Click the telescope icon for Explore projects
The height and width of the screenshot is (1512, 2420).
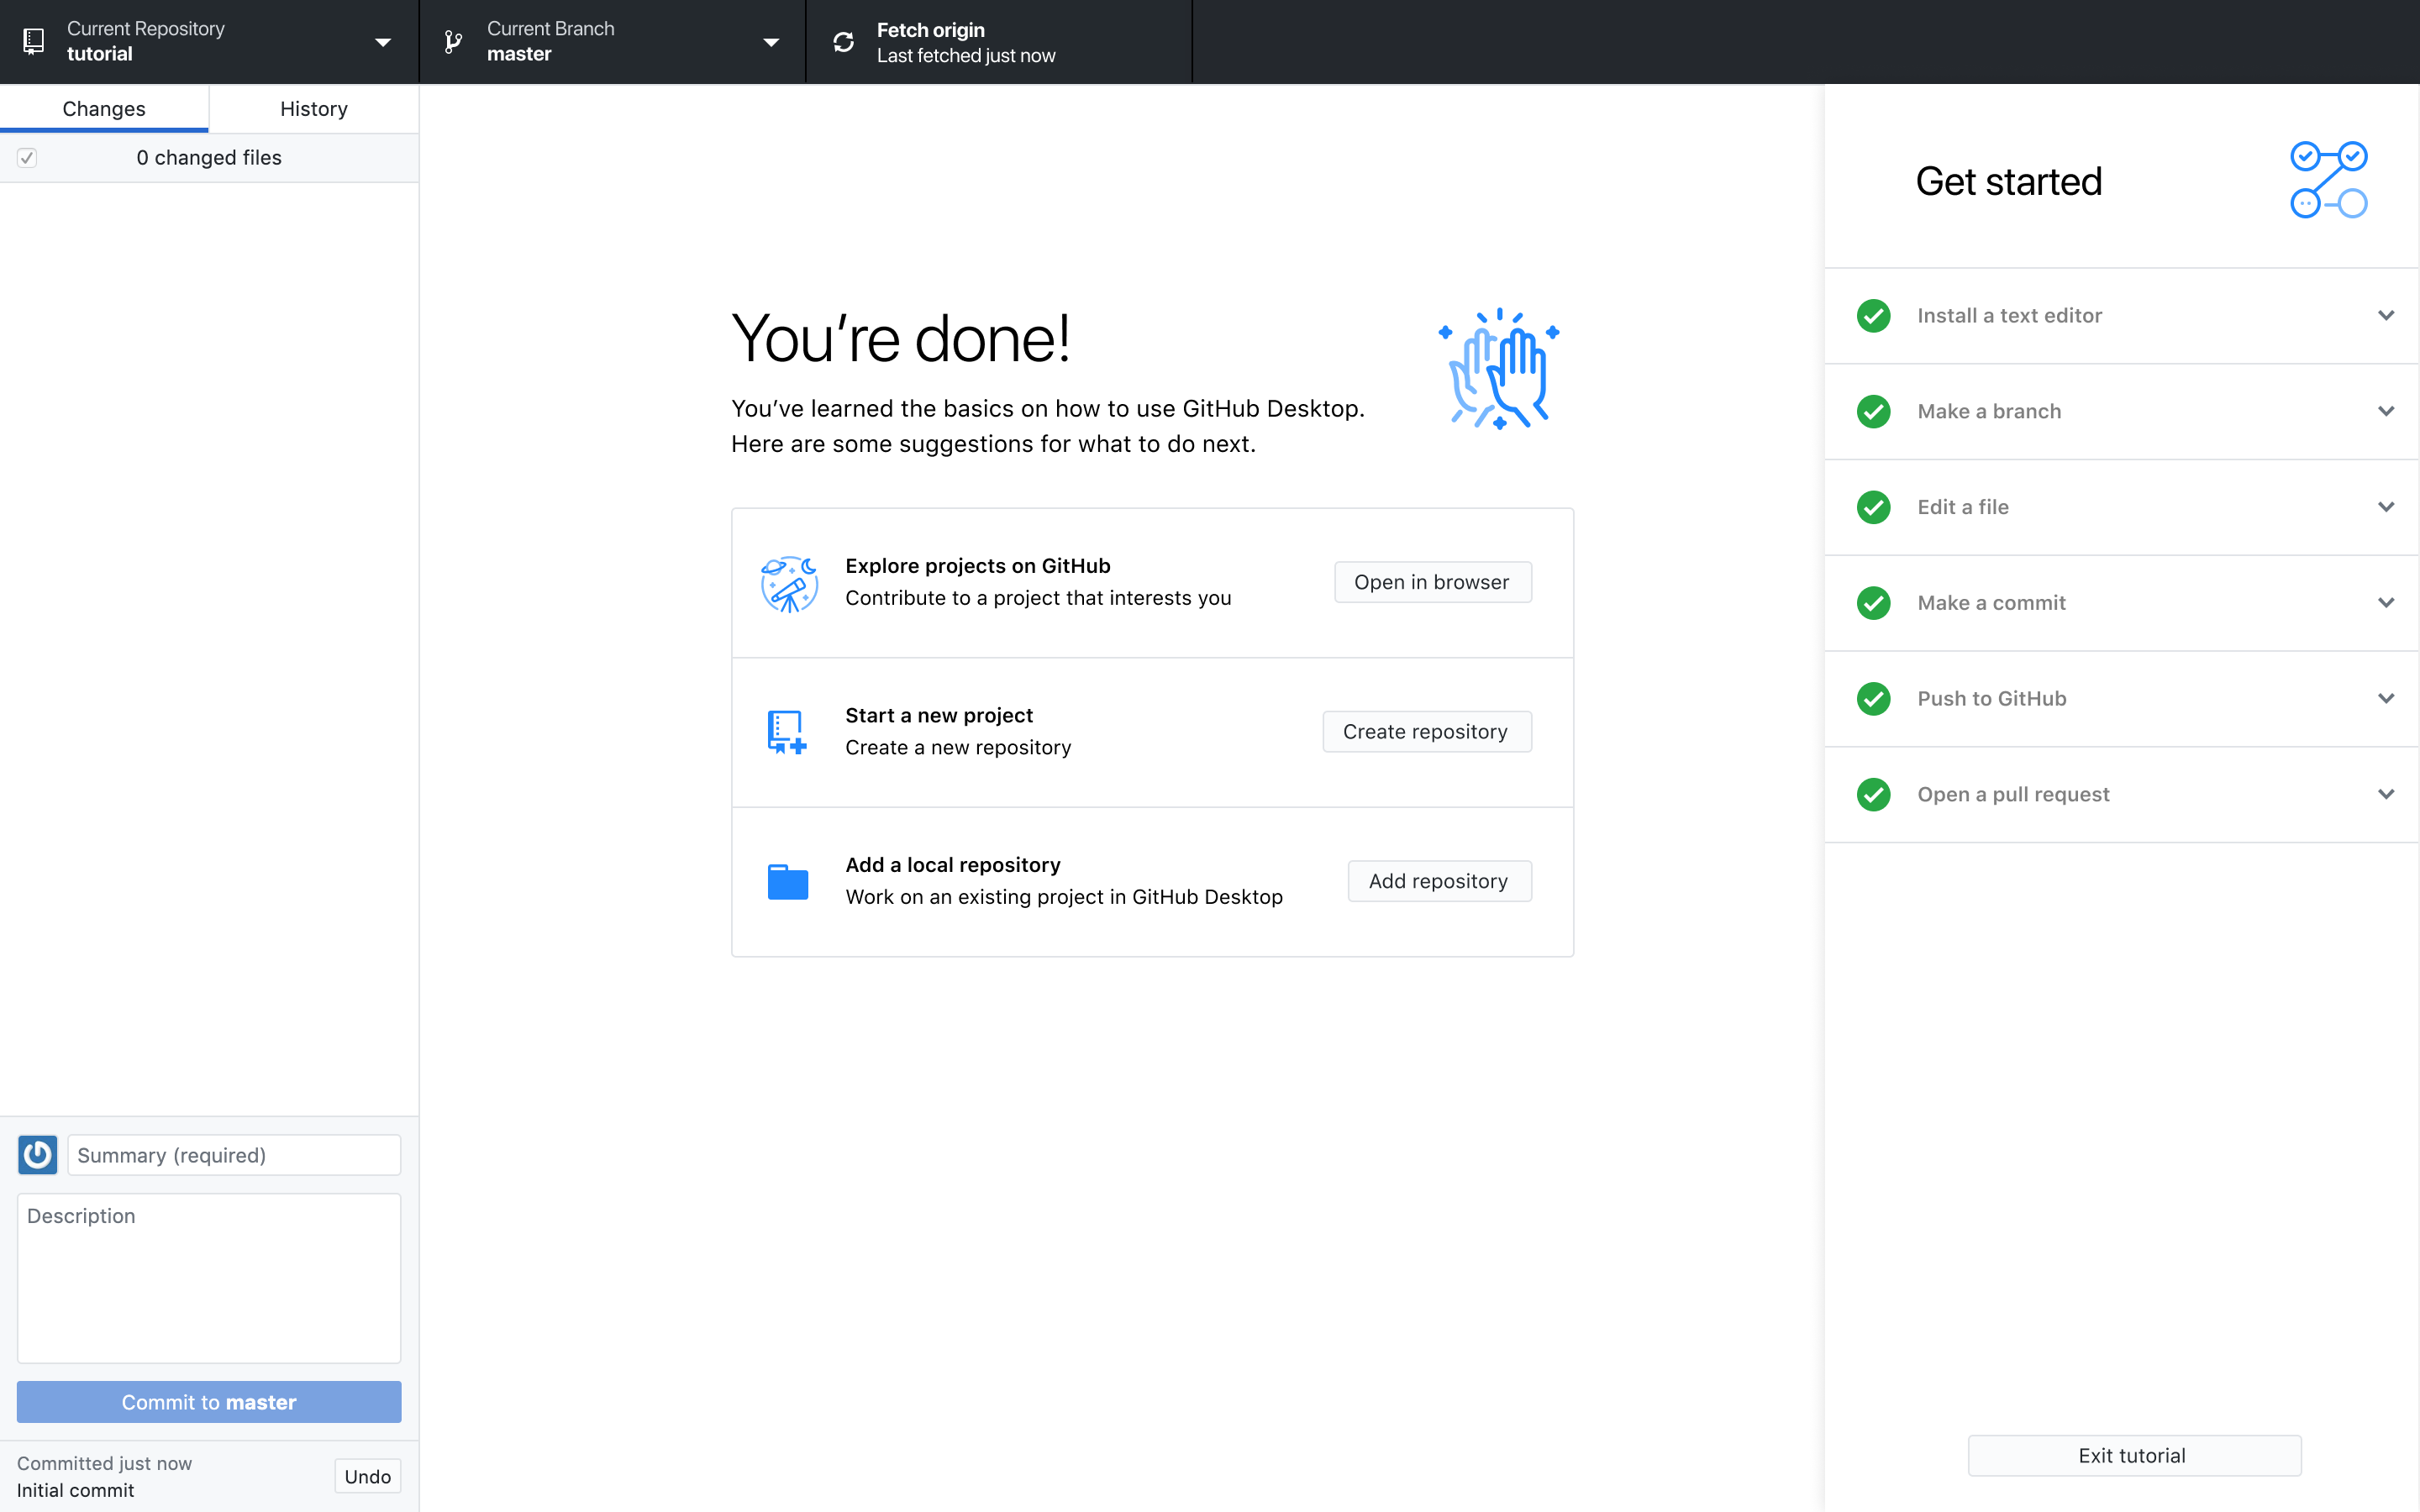788,582
